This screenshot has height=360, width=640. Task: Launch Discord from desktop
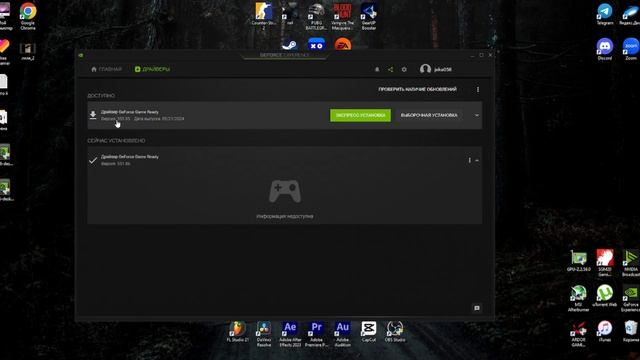(604, 49)
